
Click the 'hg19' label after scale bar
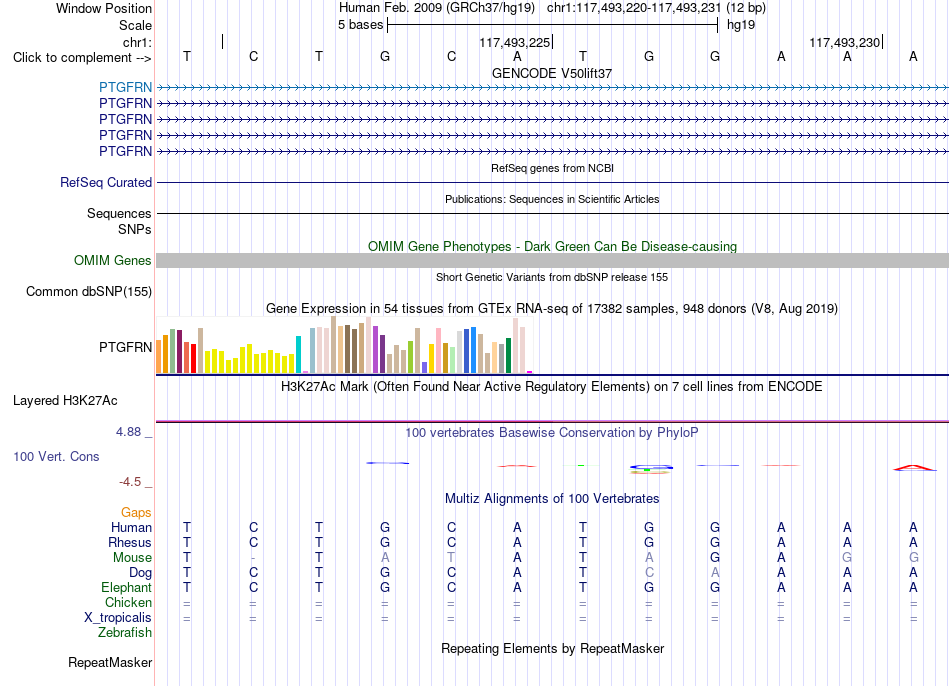click(x=741, y=25)
